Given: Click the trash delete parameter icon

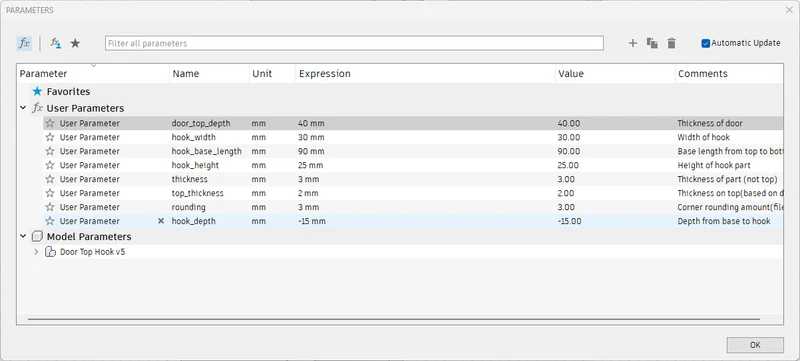Looking at the screenshot, I should coord(671,43).
